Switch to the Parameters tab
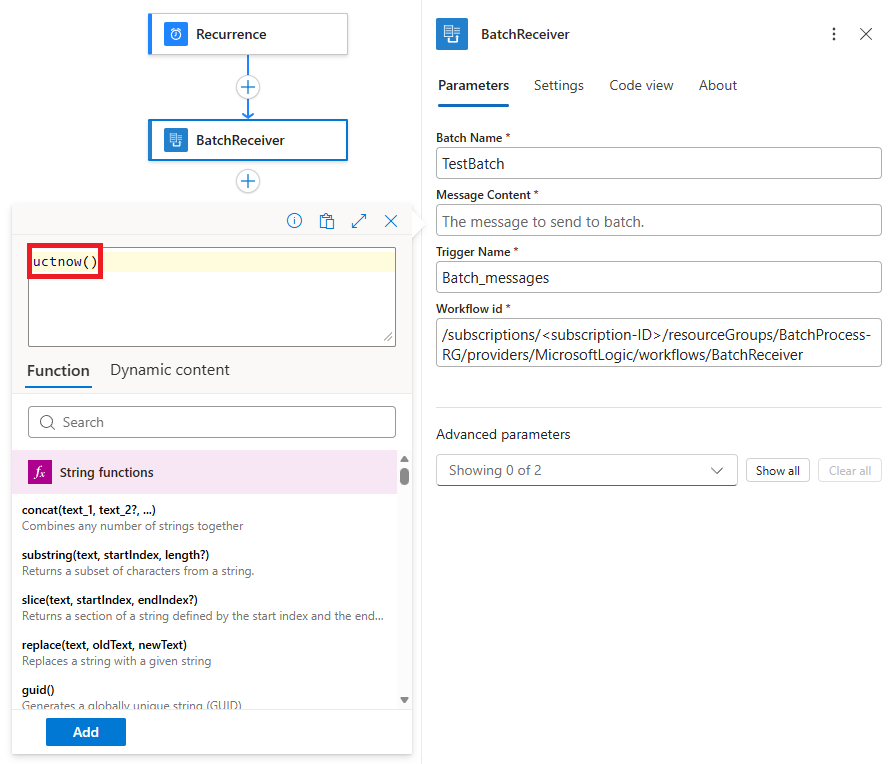 [x=473, y=86]
